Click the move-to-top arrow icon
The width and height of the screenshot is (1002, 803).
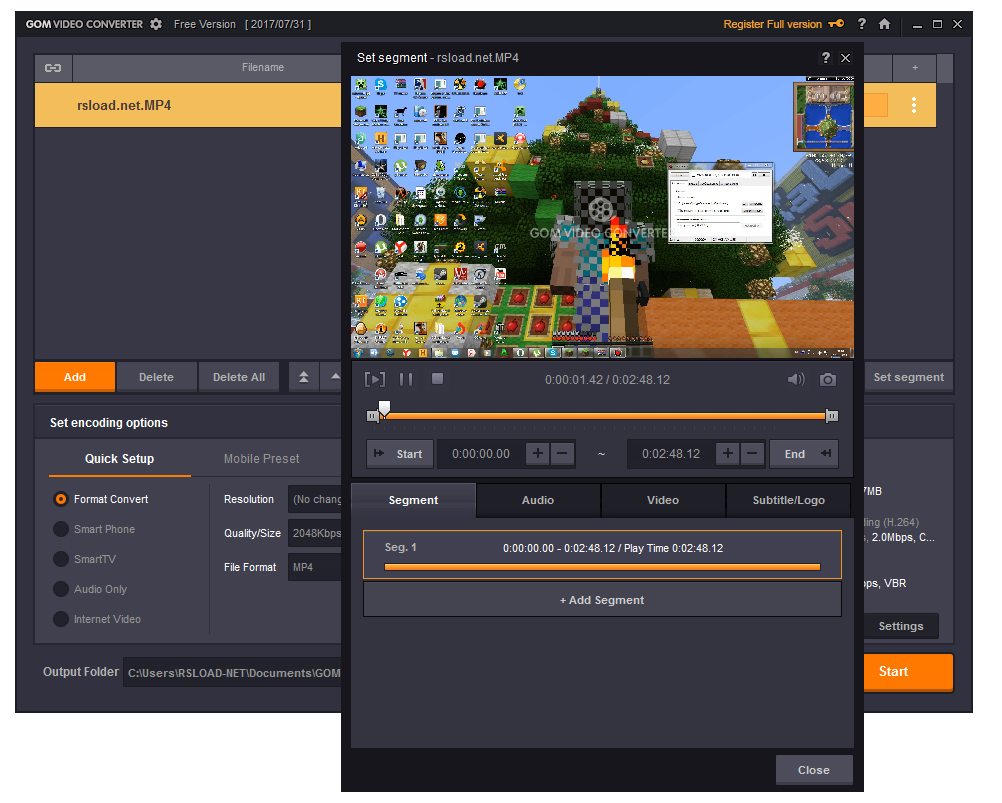(303, 377)
